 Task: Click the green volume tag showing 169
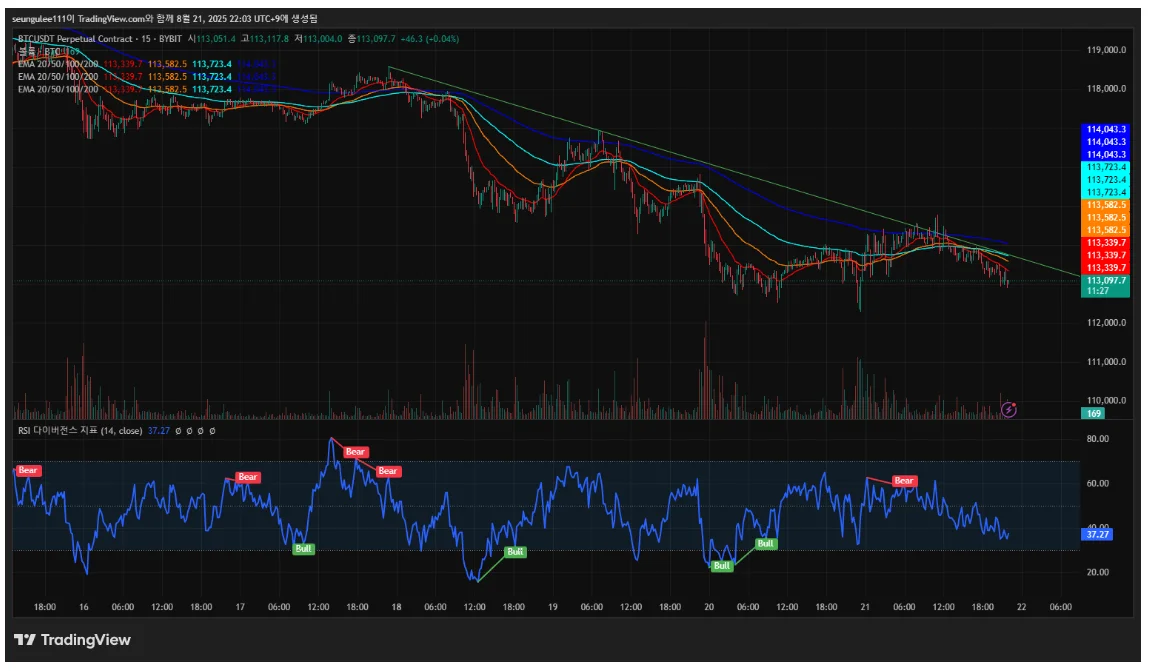tap(1094, 413)
